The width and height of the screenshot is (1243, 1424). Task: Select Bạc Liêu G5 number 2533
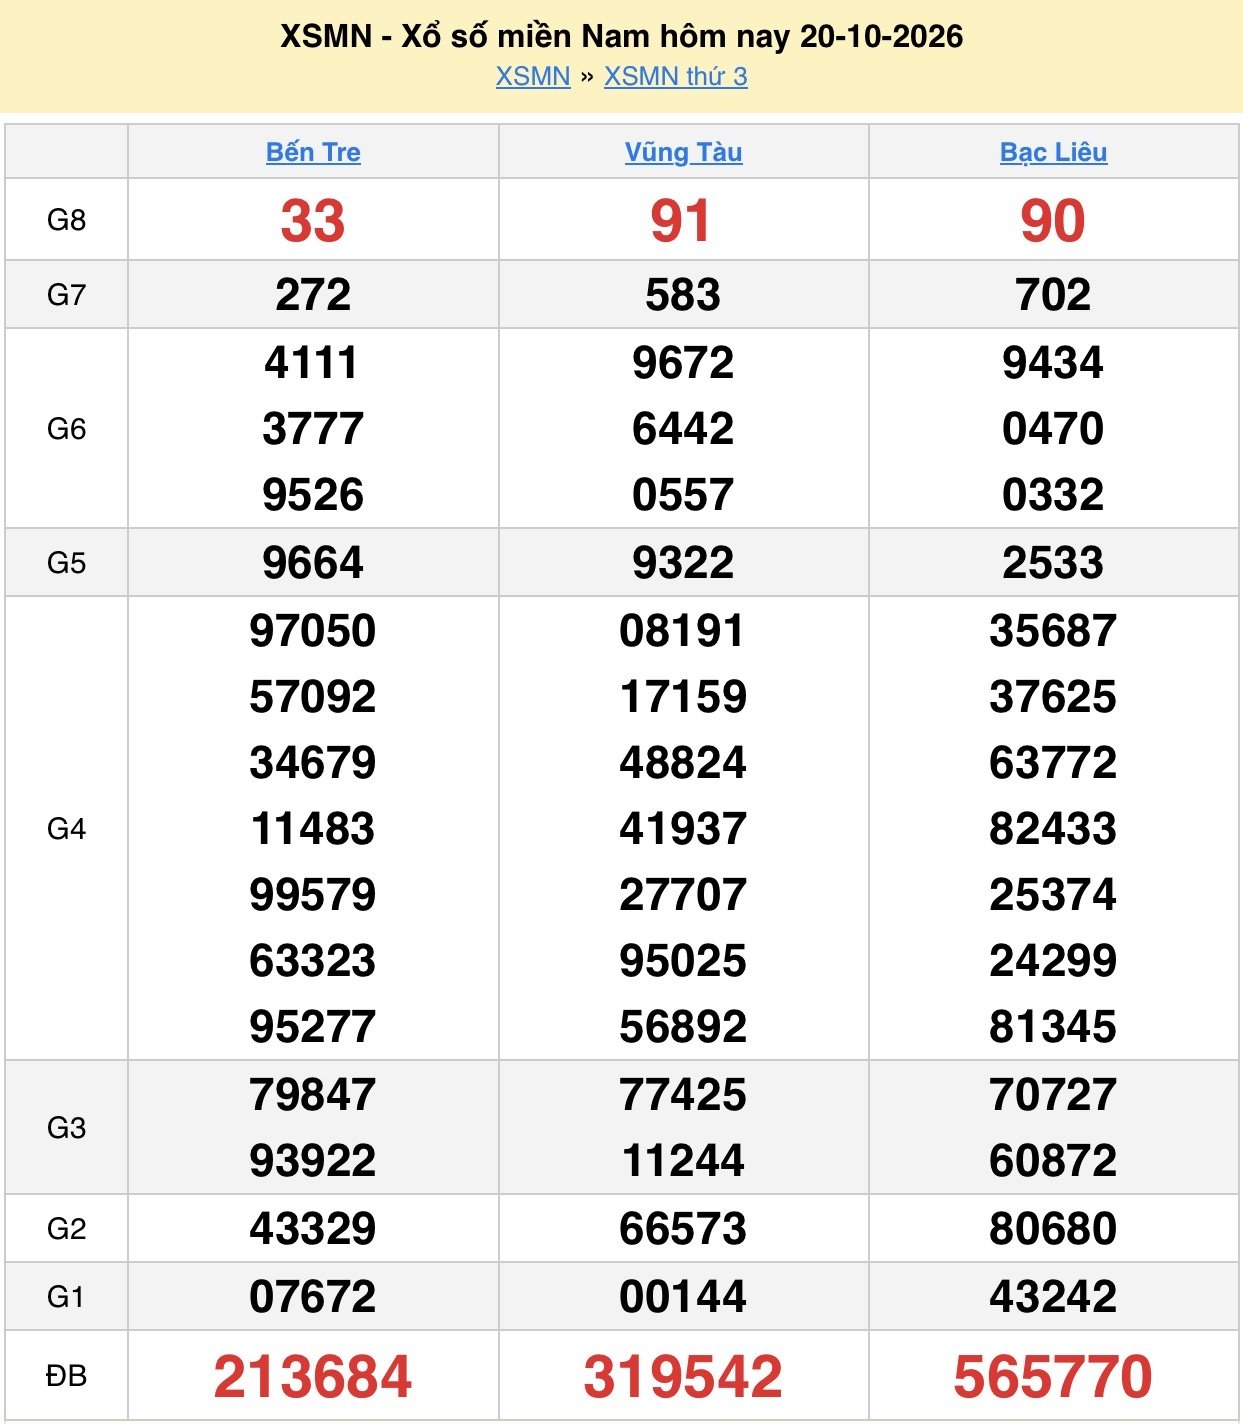pyautogui.click(x=1053, y=563)
